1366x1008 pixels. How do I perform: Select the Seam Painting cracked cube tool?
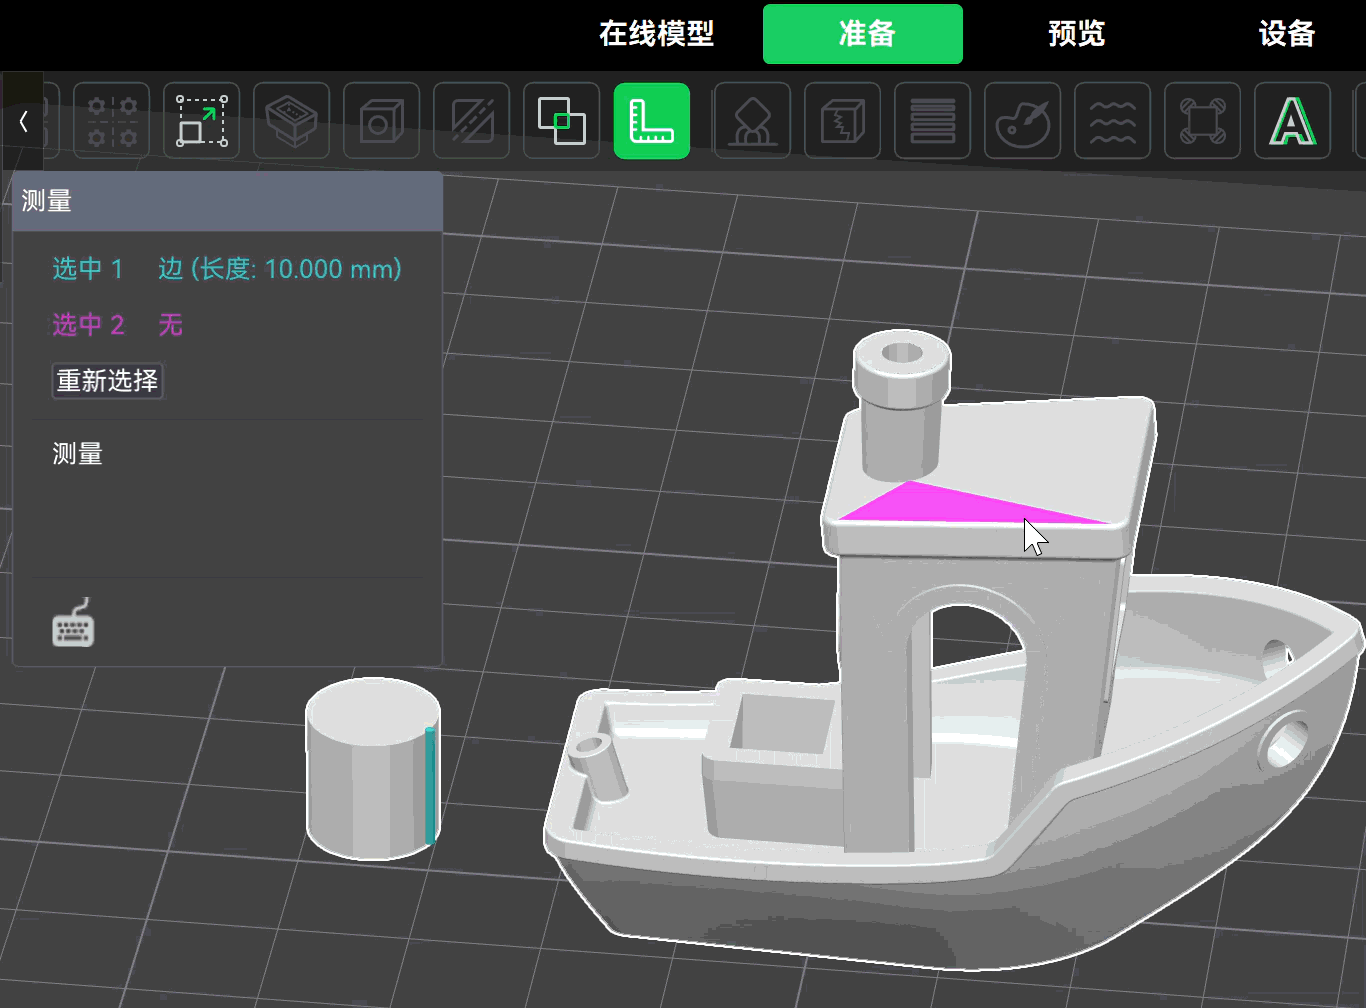coord(842,122)
